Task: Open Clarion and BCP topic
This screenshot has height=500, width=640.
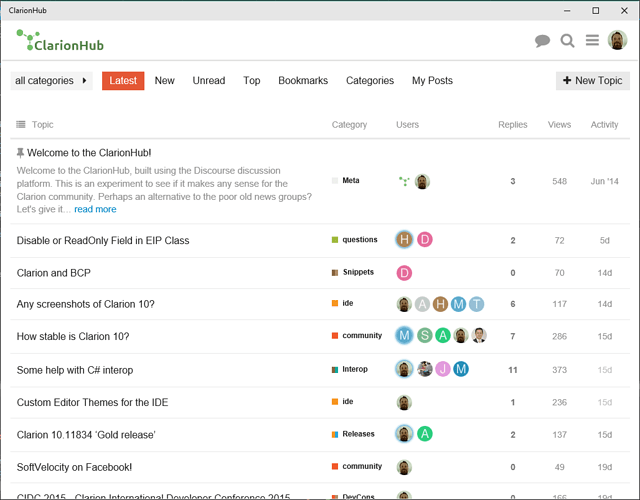Action: tap(53, 273)
